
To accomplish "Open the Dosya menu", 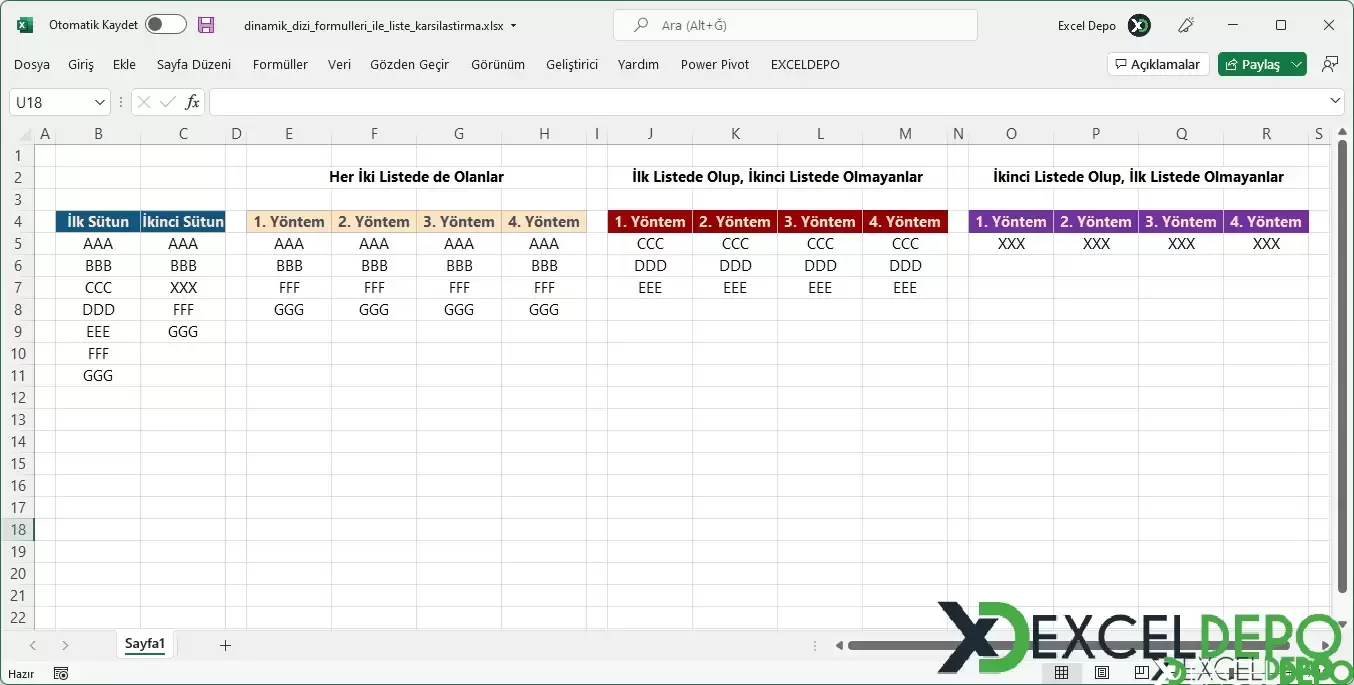I will [x=32, y=64].
